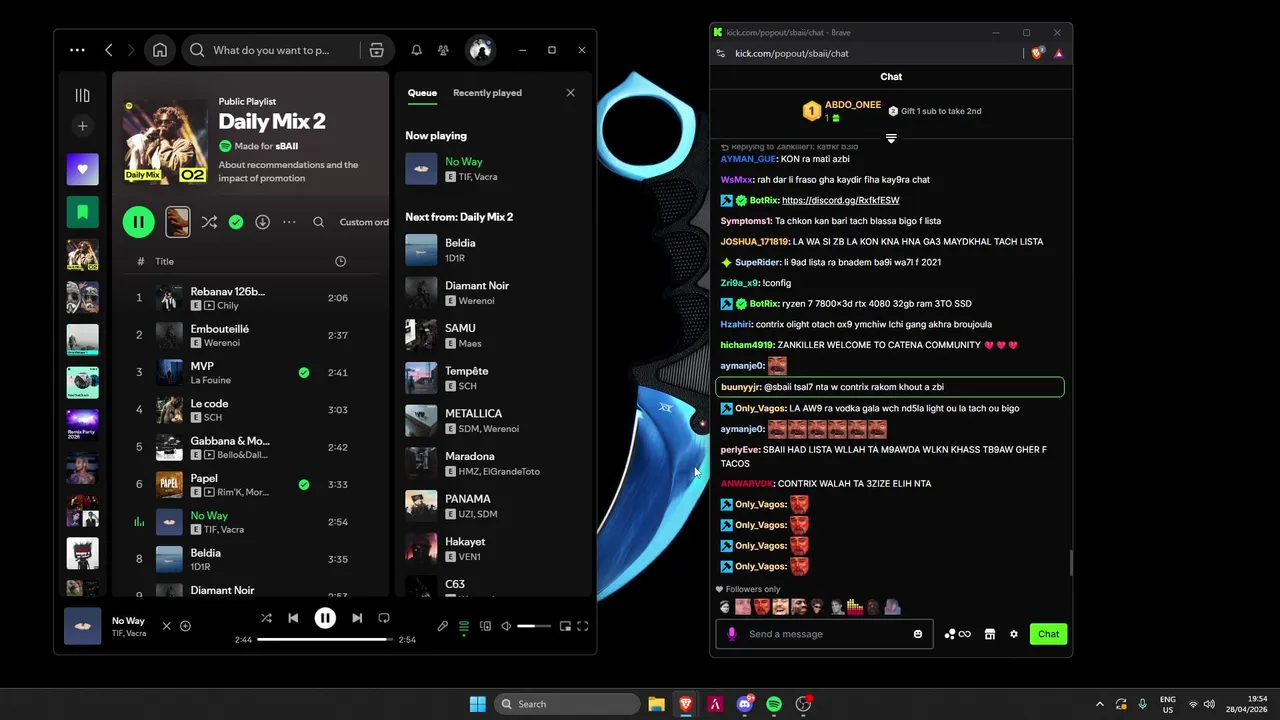The width and height of the screenshot is (1280, 720).
Task: Go back using Spotify's left arrow
Action: tap(109, 50)
